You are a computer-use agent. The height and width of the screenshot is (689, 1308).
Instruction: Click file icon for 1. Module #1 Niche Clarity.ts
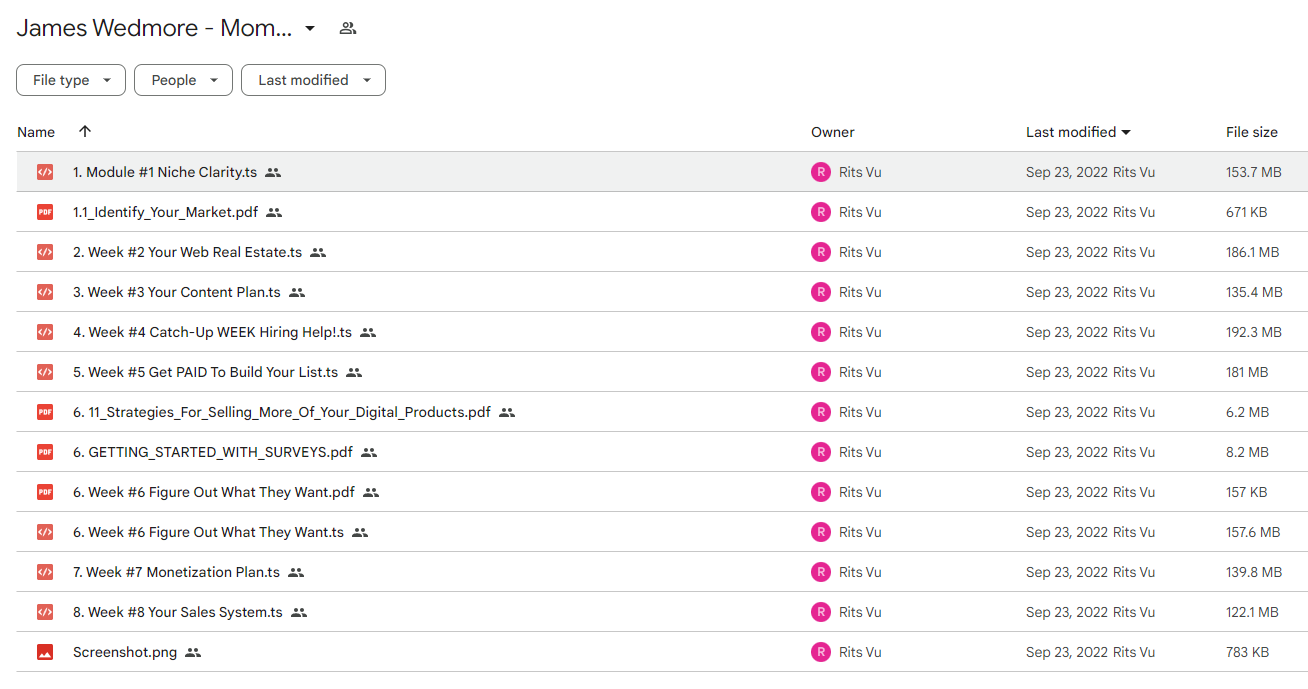click(45, 172)
